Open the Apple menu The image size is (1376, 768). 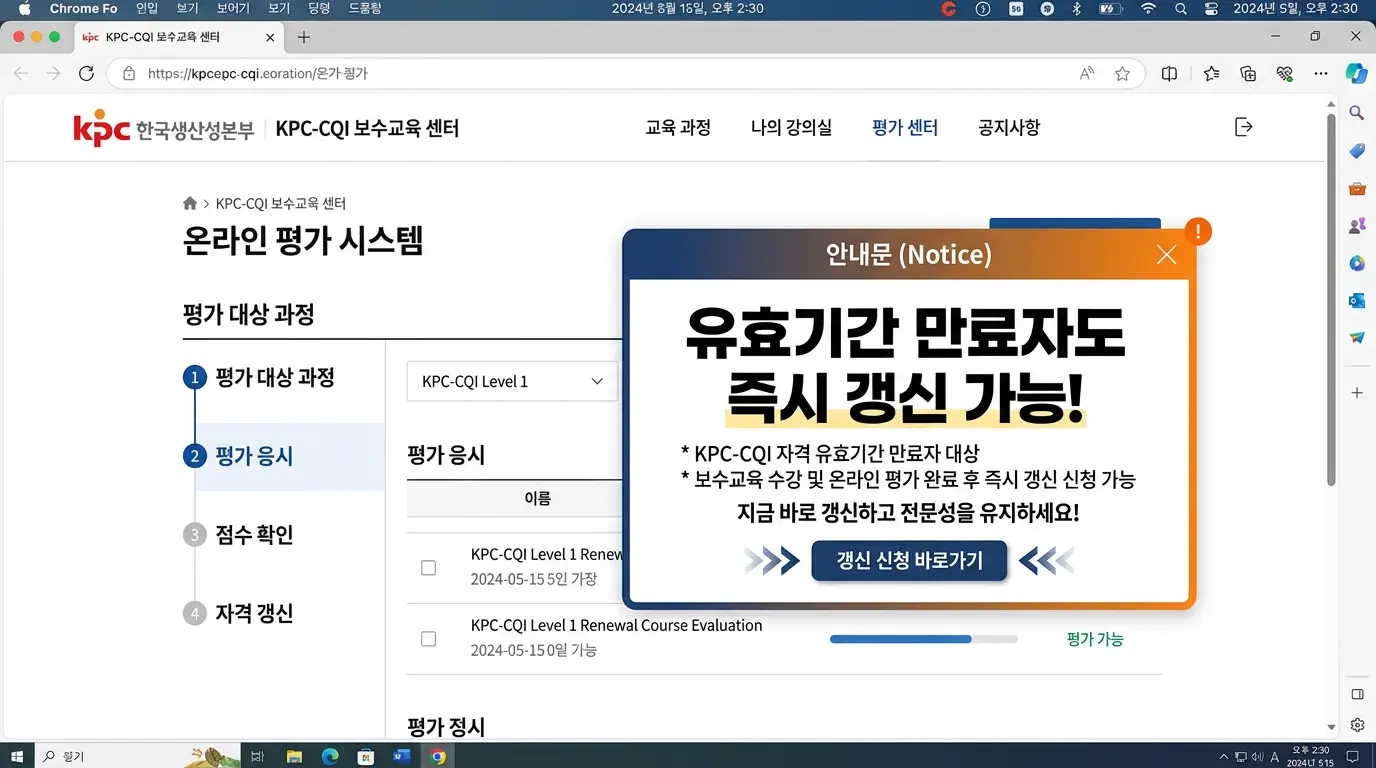pyautogui.click(x=25, y=8)
